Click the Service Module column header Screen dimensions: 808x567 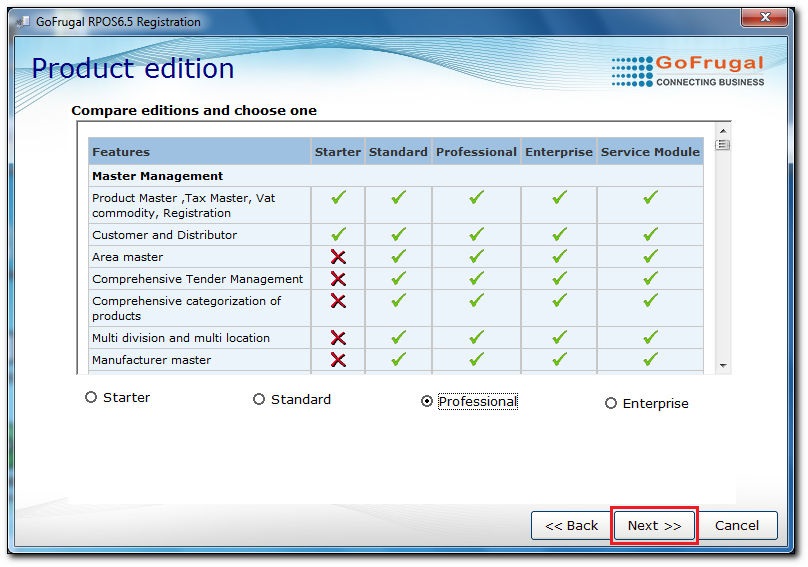point(650,152)
